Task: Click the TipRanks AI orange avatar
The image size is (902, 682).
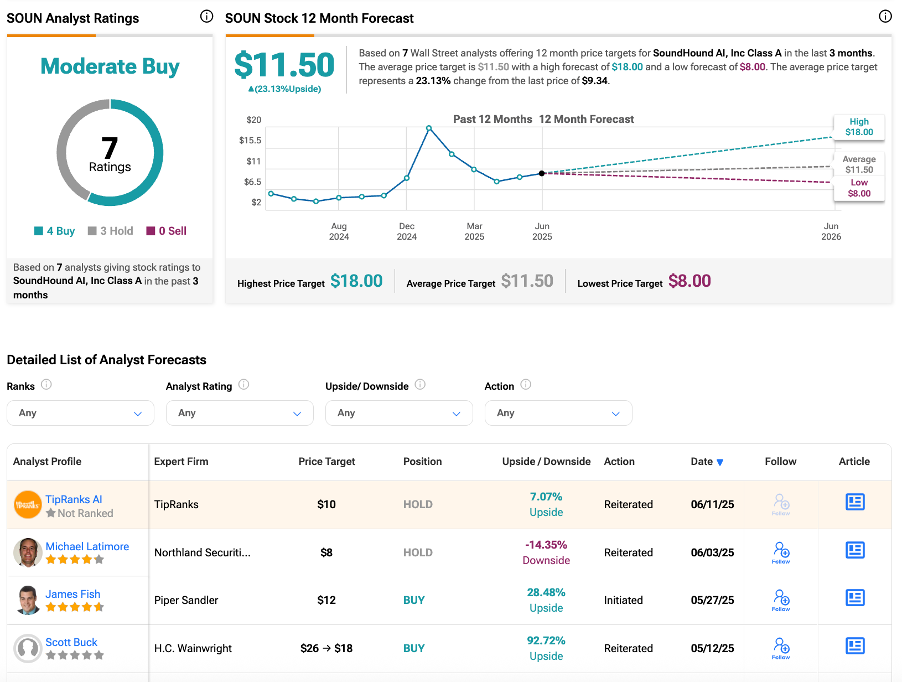Action: [x=28, y=505]
